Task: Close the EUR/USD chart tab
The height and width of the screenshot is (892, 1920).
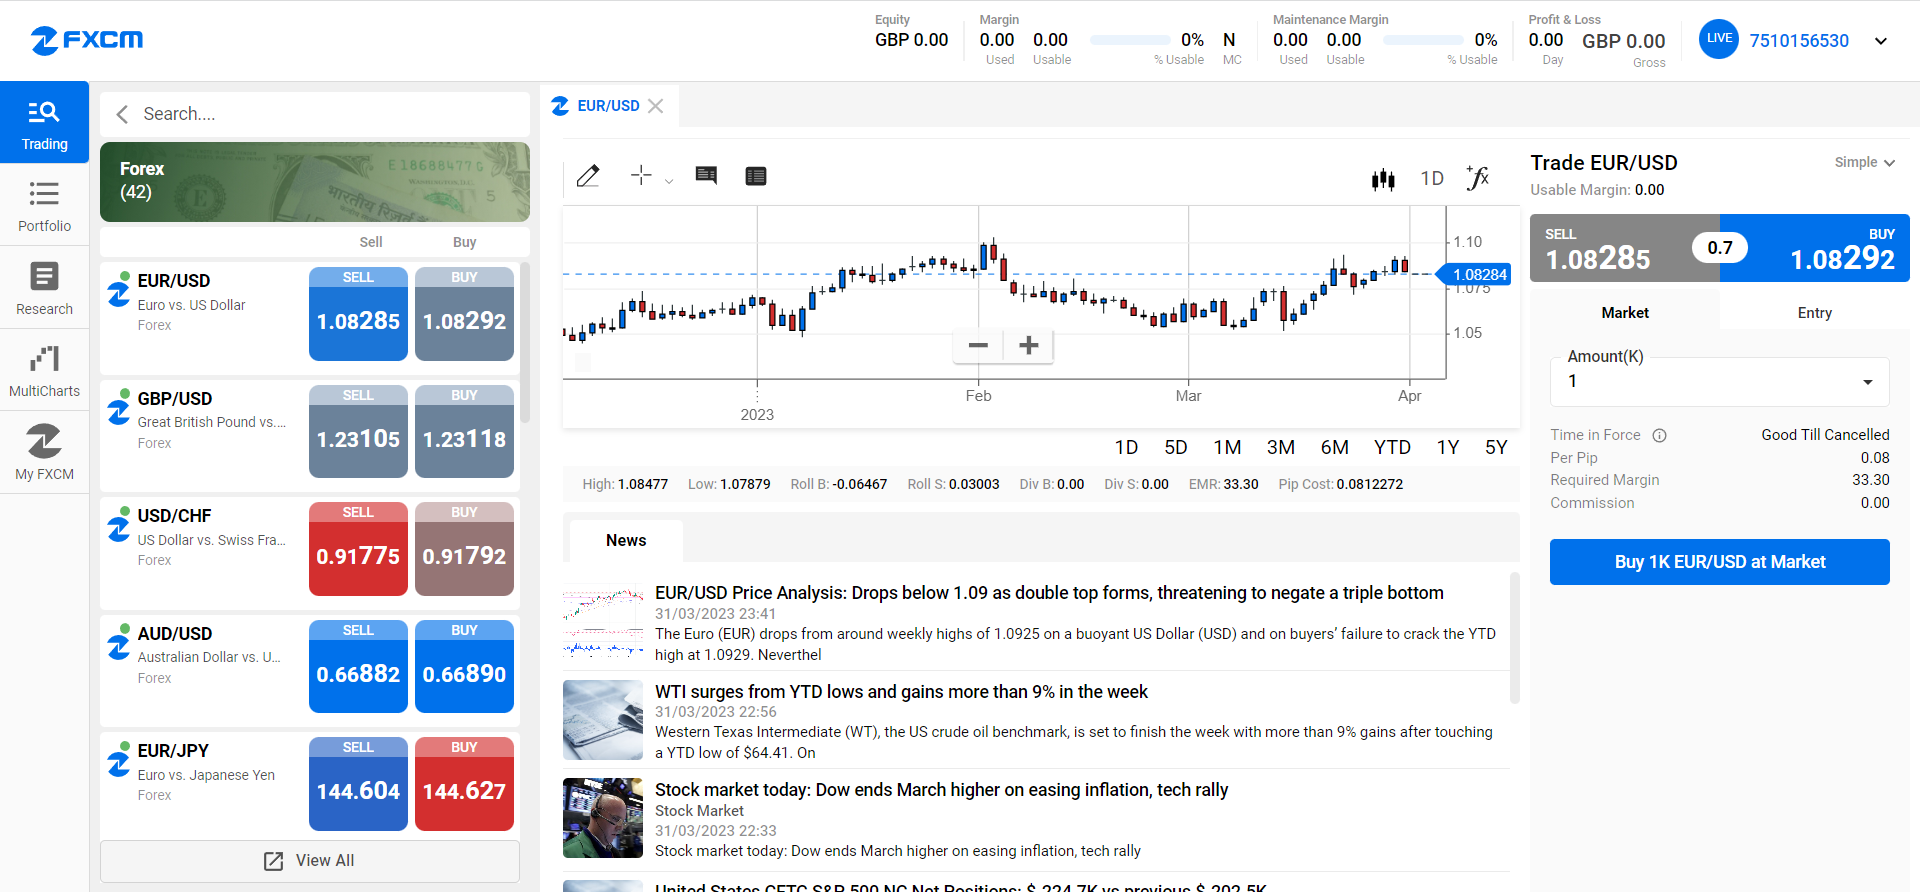Action: point(656,106)
